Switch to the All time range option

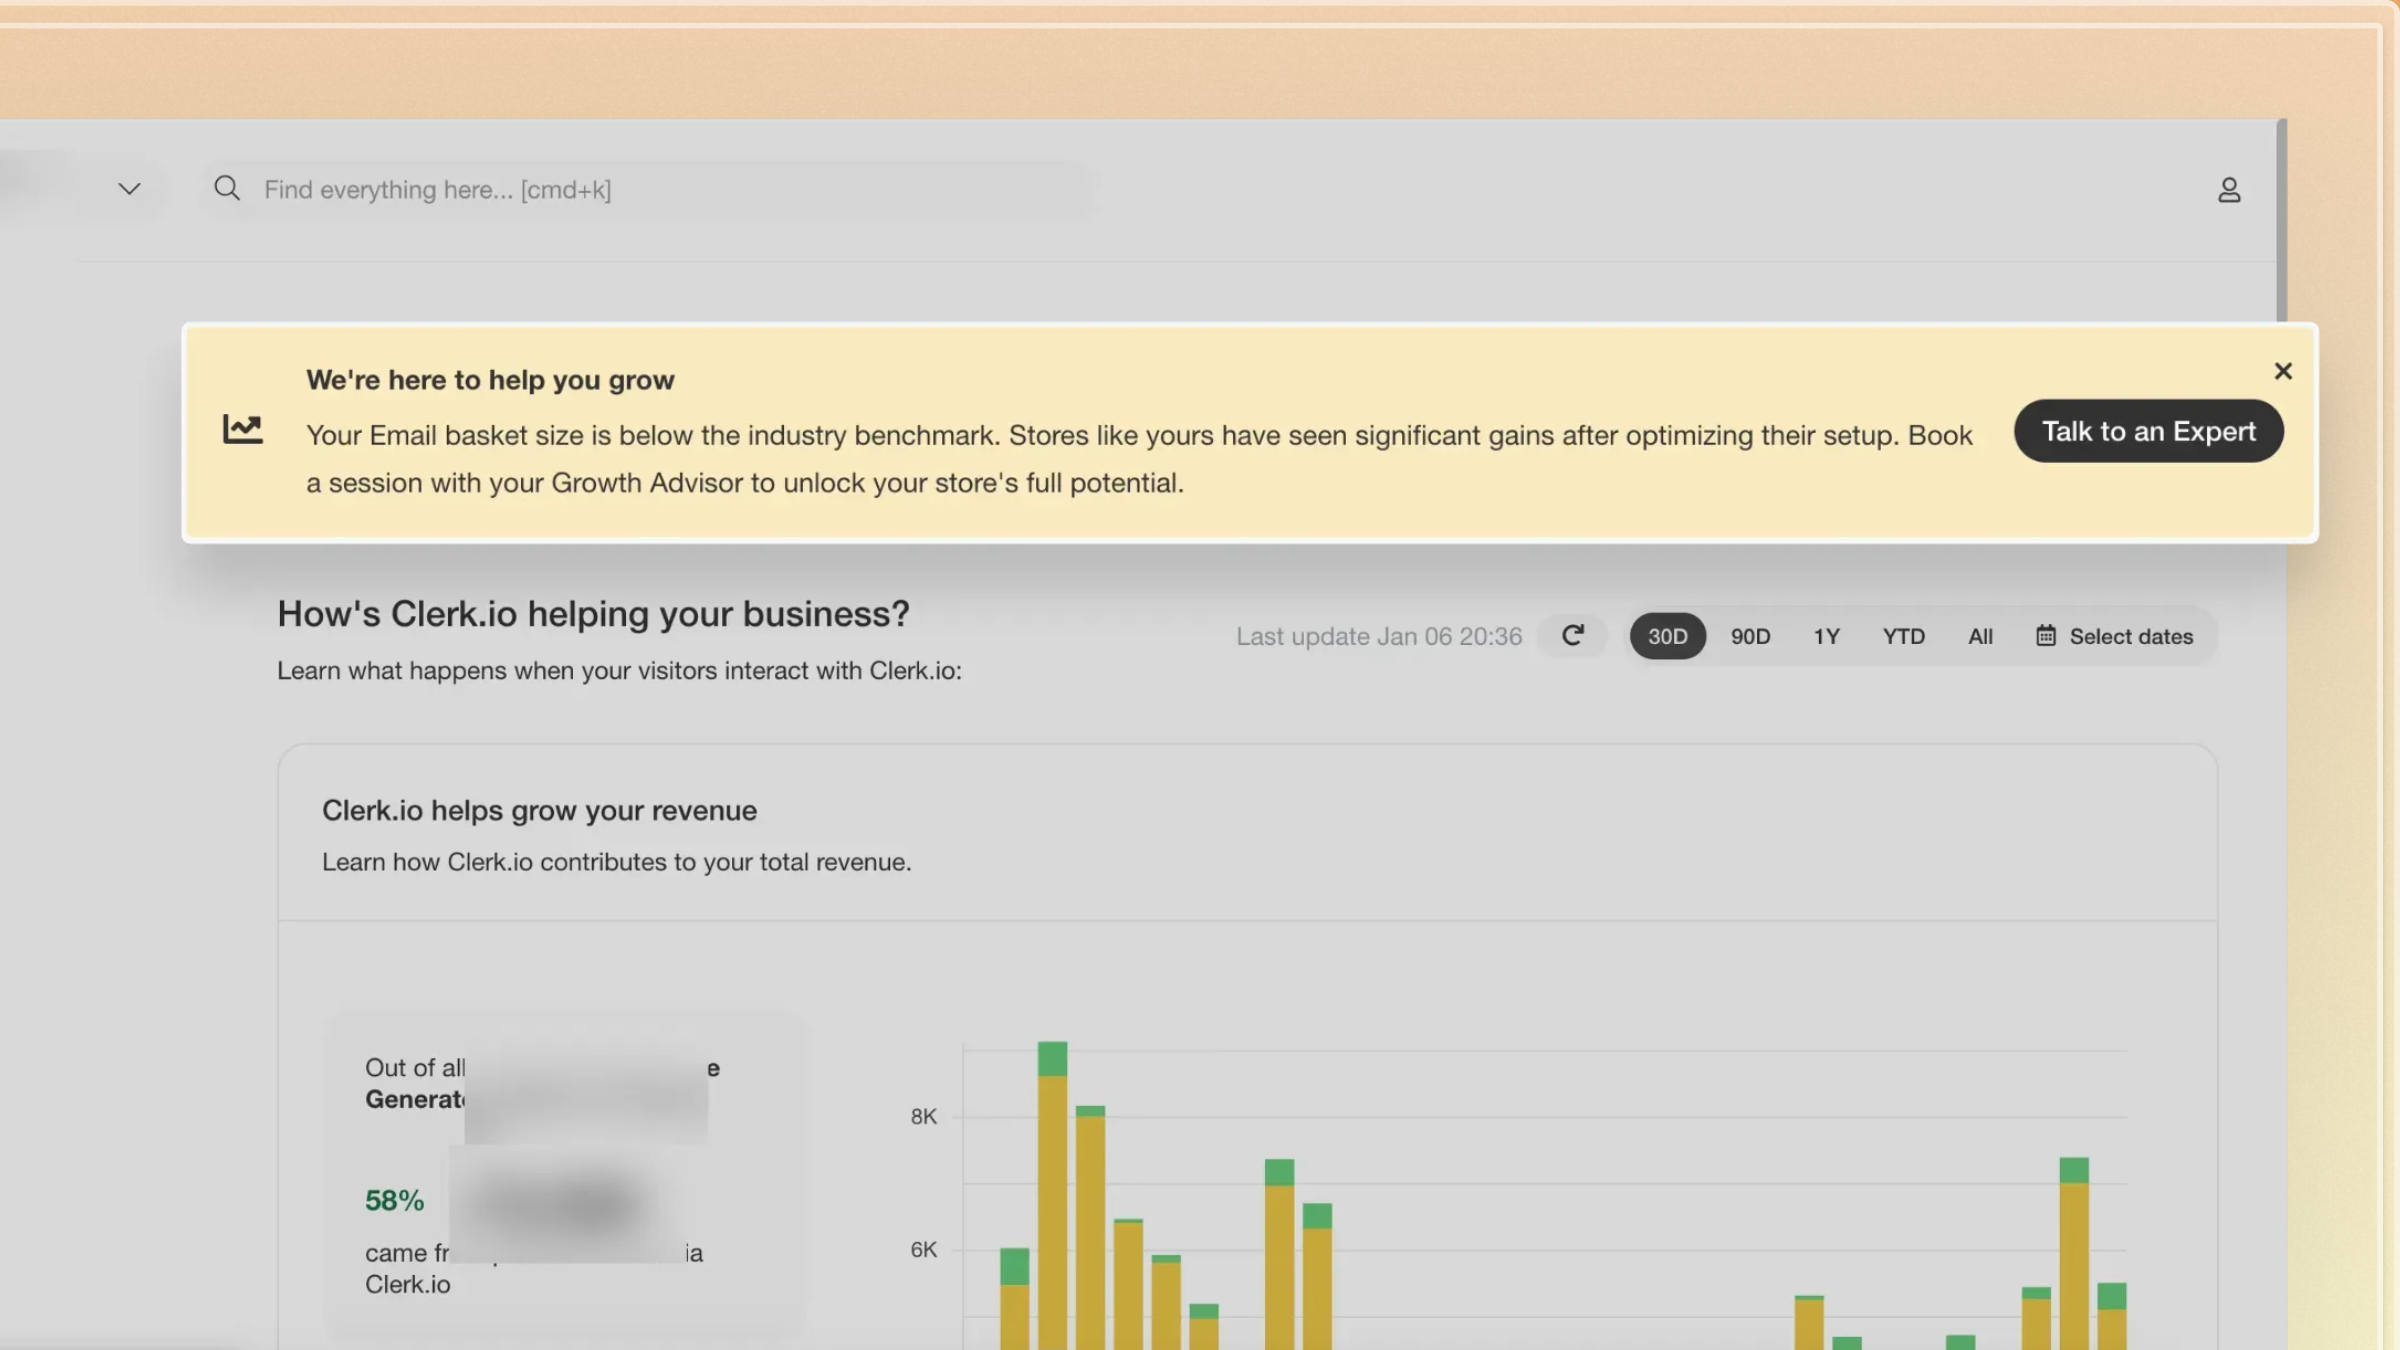1980,636
